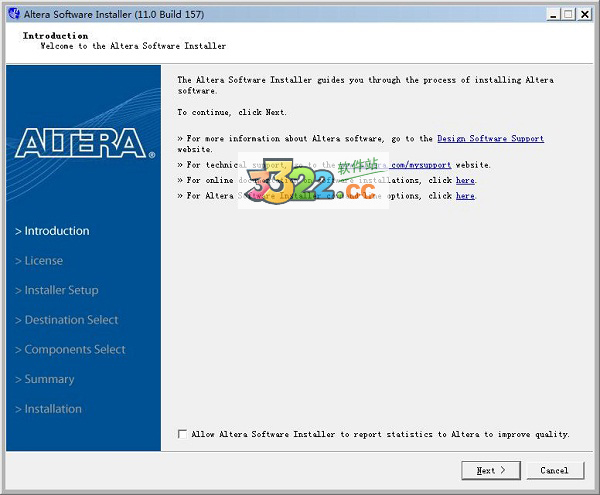Close the installer window
The height and width of the screenshot is (495, 600).
coord(585,15)
